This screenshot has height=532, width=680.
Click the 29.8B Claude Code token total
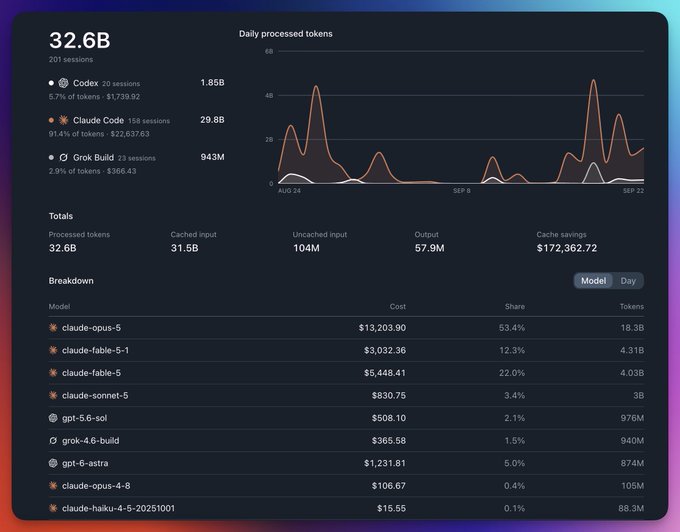212,120
